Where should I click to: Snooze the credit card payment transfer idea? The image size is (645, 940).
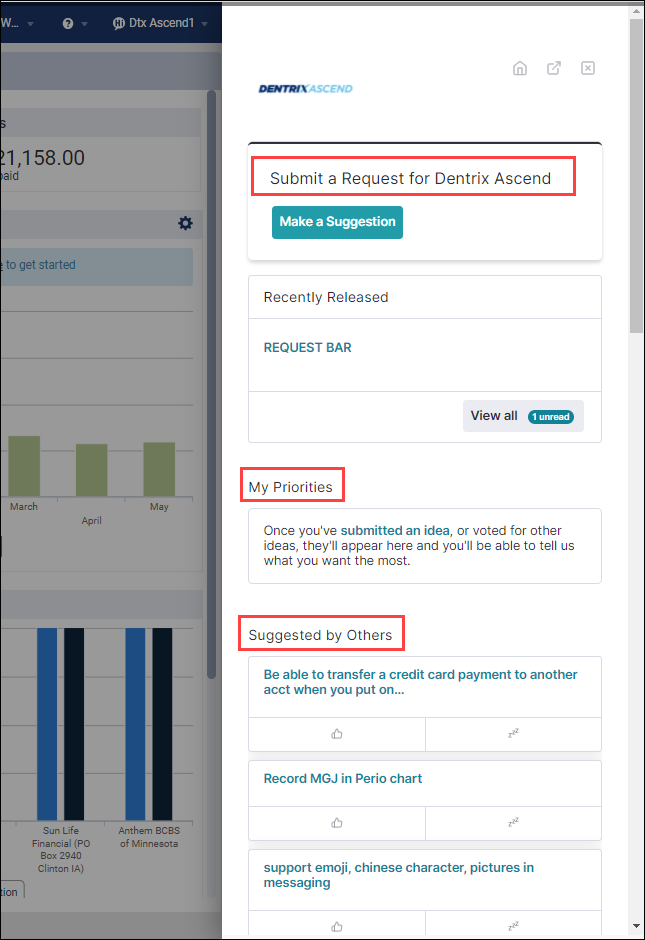pos(513,734)
